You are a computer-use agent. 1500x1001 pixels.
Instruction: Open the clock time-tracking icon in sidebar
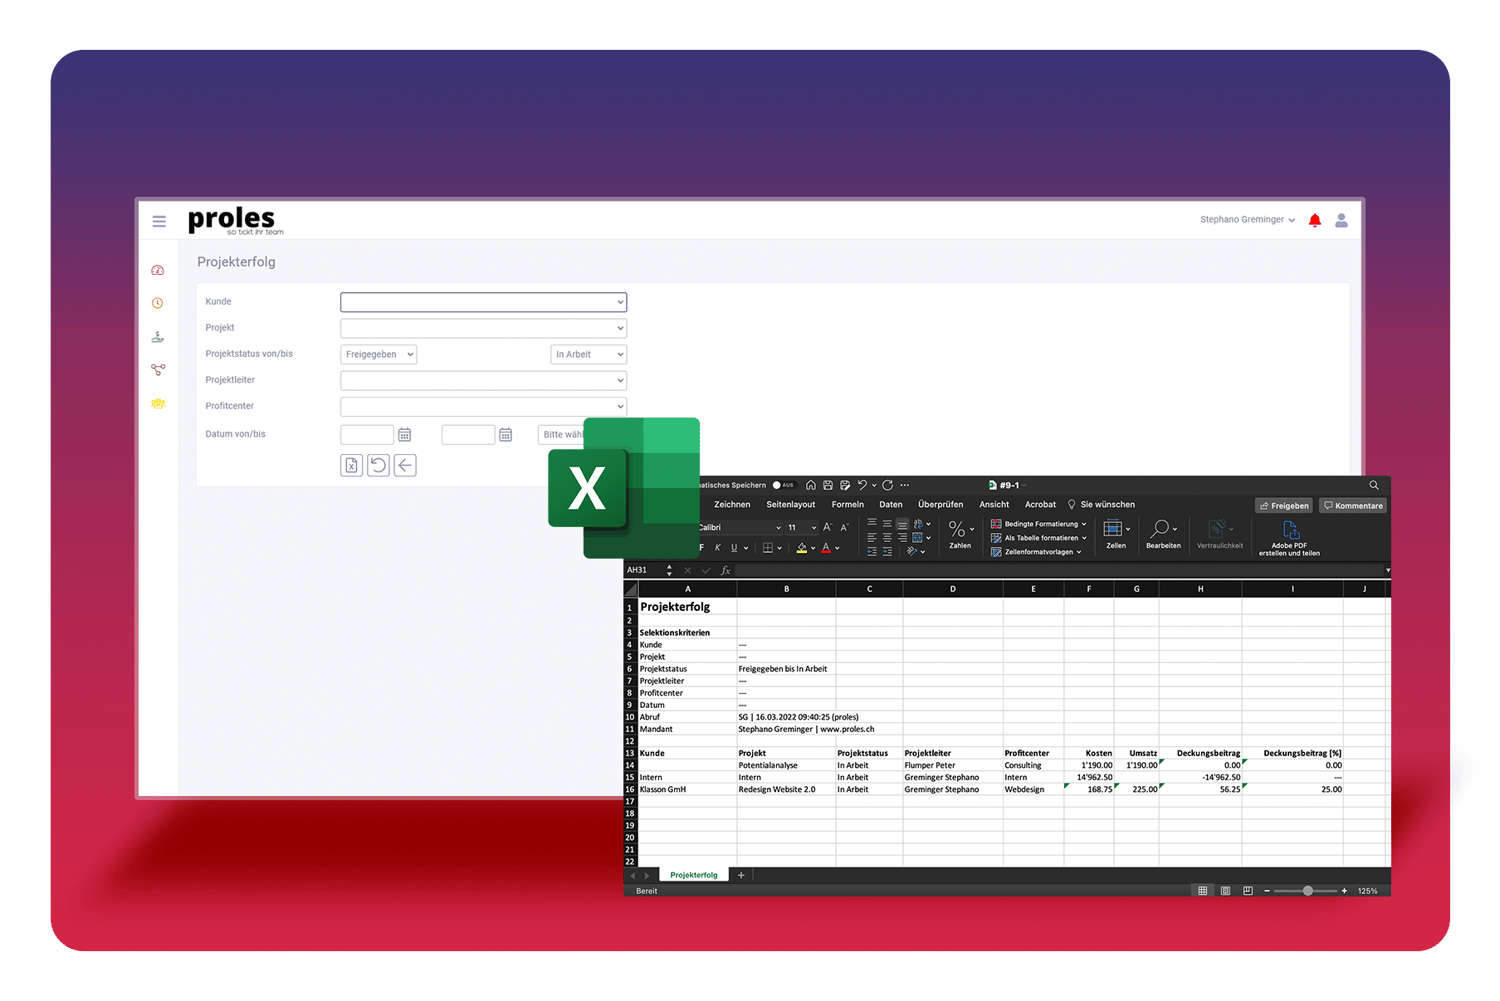[158, 303]
